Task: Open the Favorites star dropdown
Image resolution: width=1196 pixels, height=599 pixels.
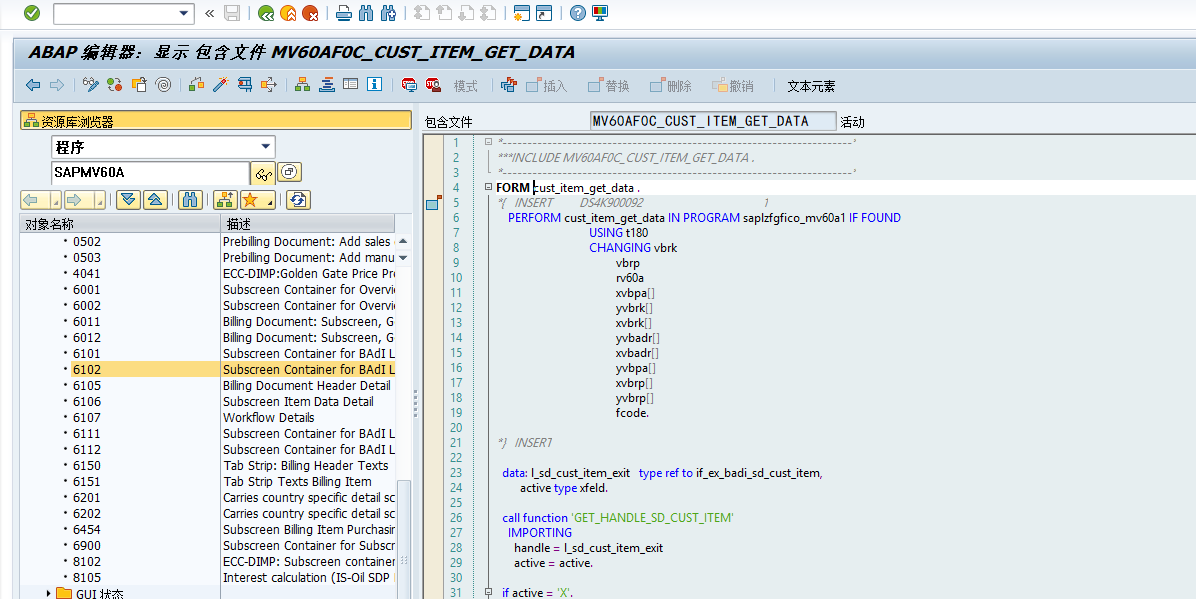Action: pos(257,200)
